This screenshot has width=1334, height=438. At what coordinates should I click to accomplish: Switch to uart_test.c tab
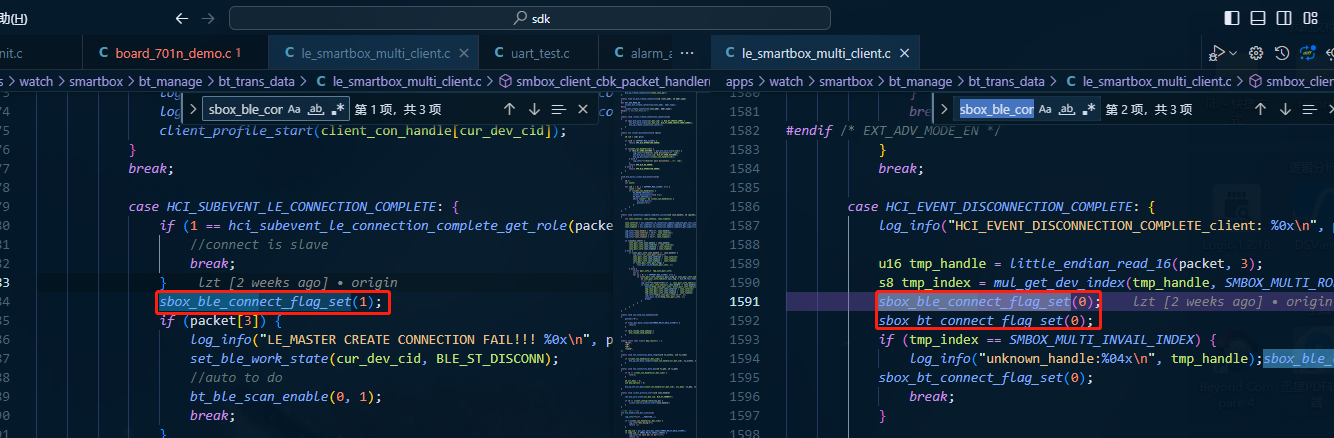[x=538, y=53]
